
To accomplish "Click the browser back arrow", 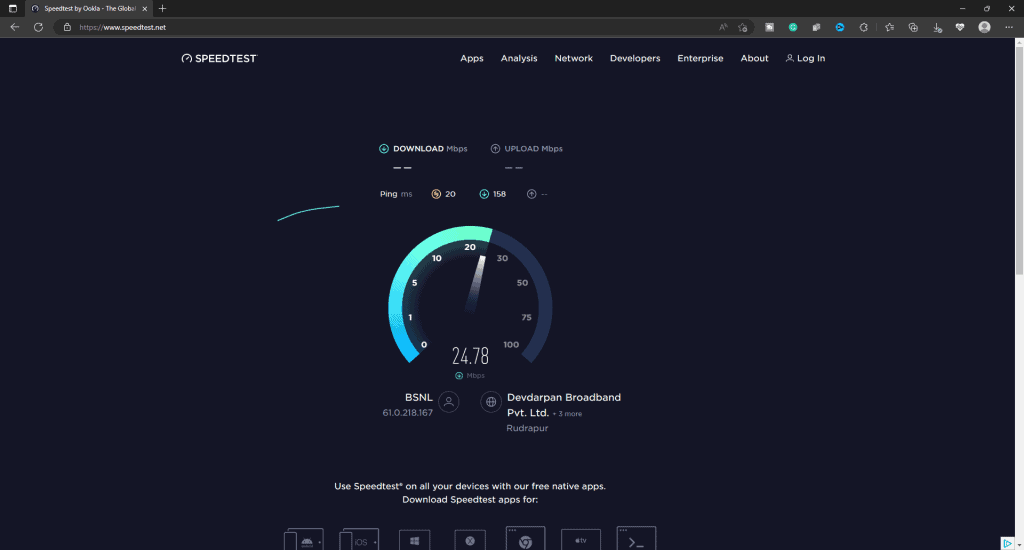I will coord(14,27).
